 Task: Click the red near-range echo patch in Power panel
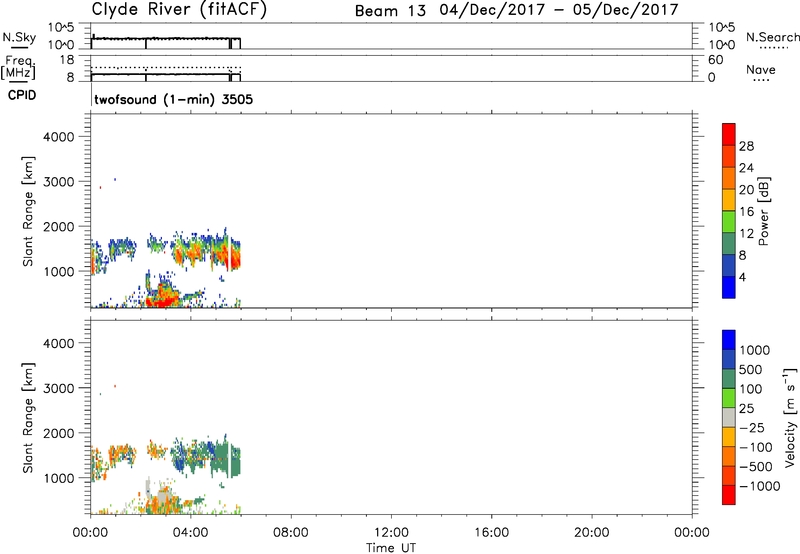coord(162,298)
